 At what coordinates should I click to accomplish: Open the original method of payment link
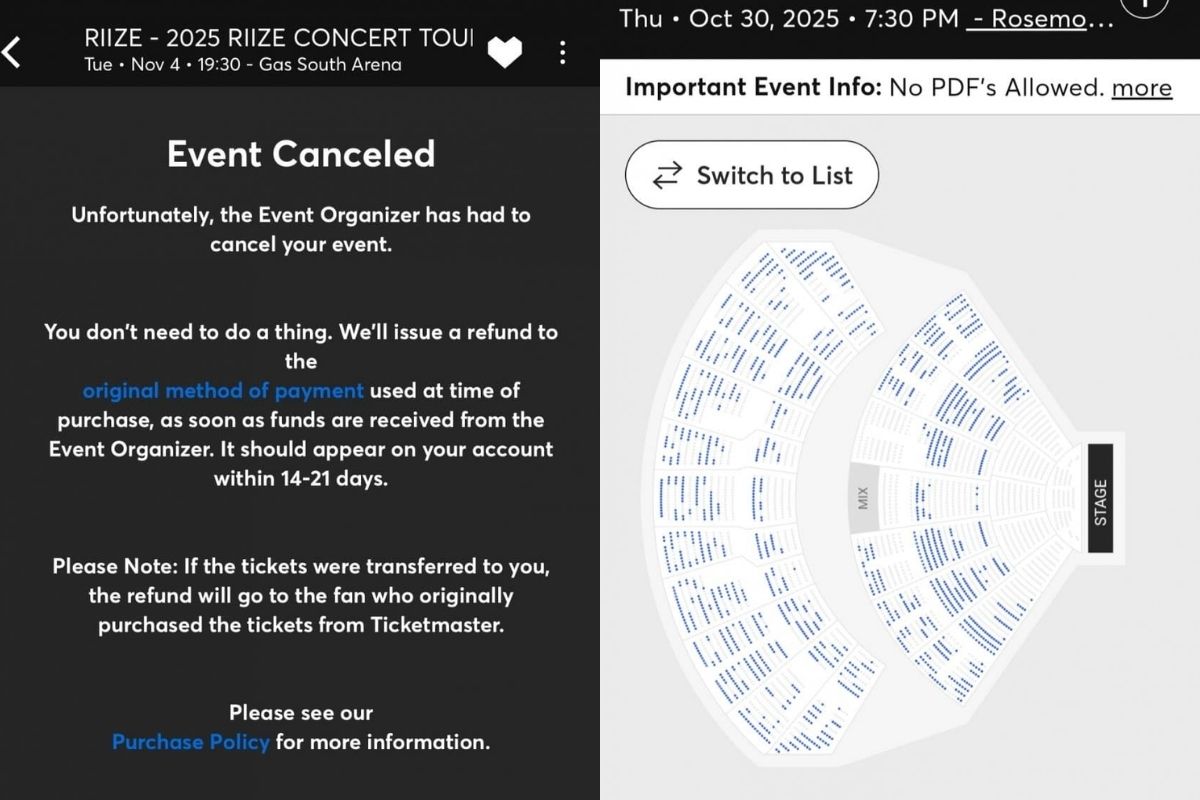pos(222,390)
